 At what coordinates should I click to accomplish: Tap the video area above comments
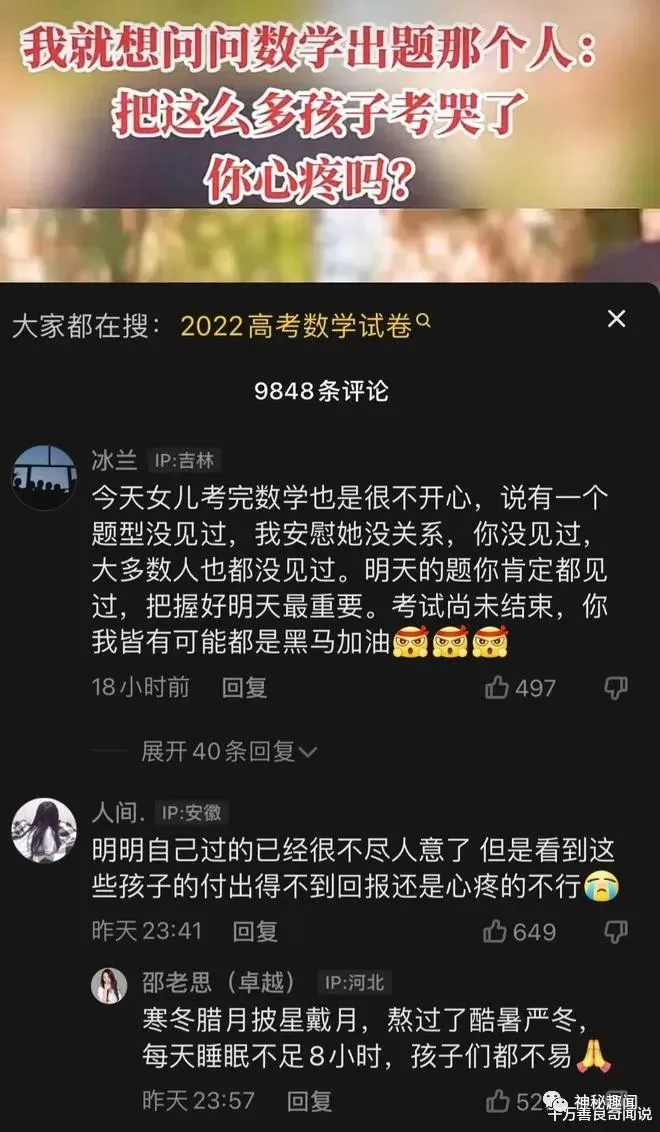pyautogui.click(x=330, y=141)
